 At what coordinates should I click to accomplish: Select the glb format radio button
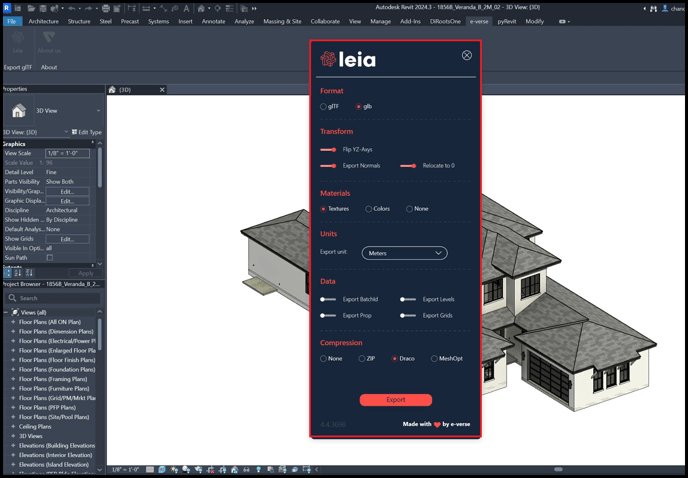click(358, 107)
